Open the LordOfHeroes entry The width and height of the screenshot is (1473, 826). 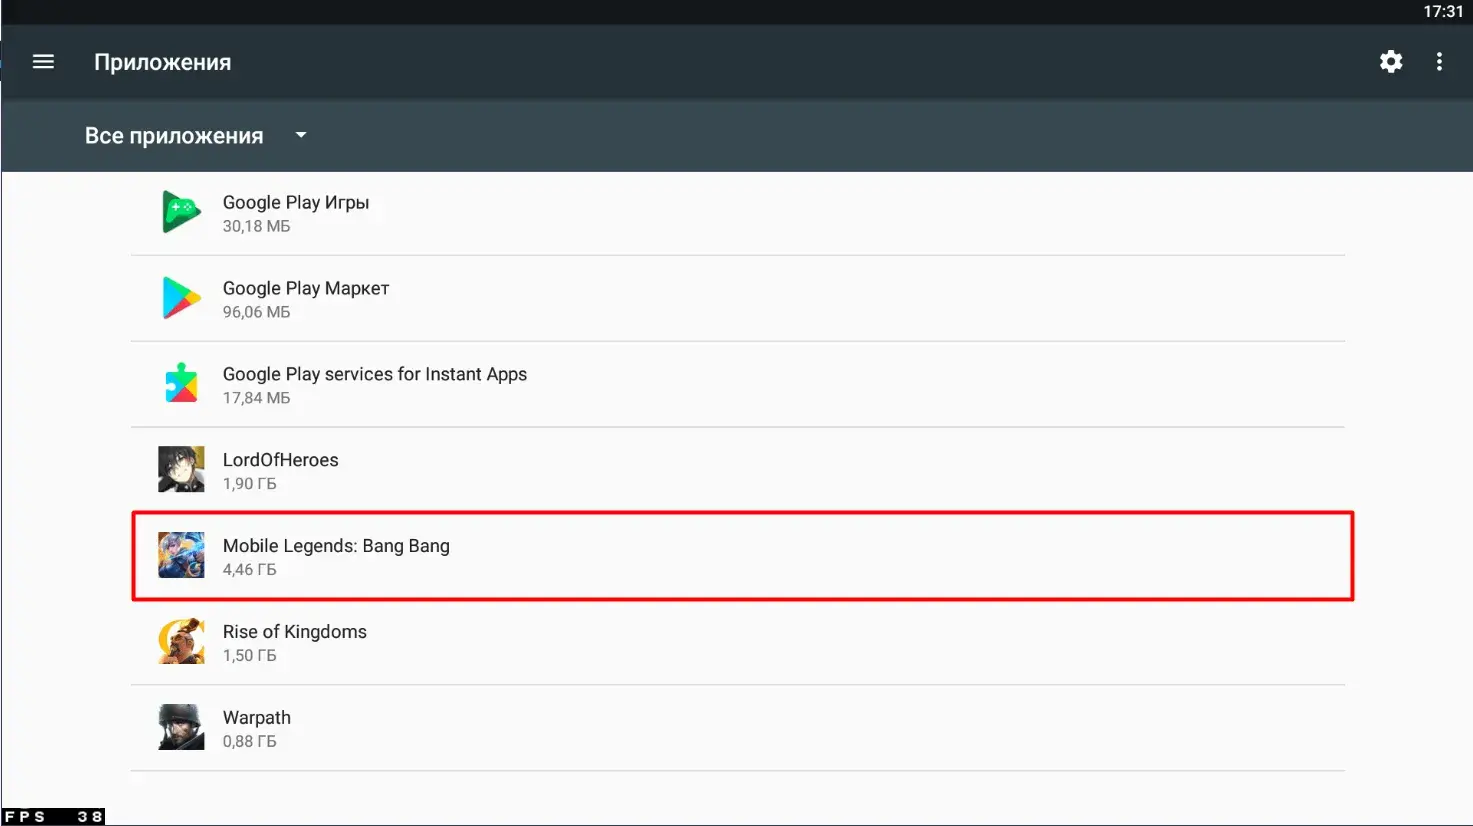pos(738,470)
